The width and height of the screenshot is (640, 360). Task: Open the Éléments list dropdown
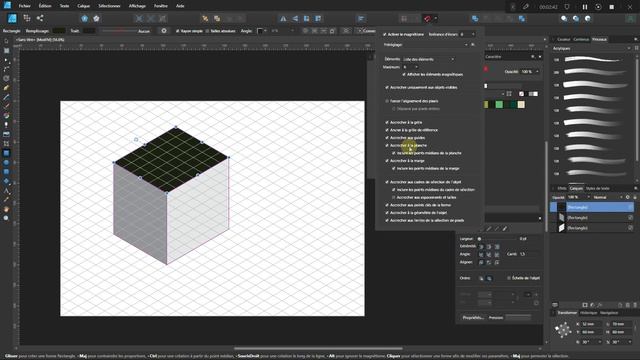pos(429,59)
